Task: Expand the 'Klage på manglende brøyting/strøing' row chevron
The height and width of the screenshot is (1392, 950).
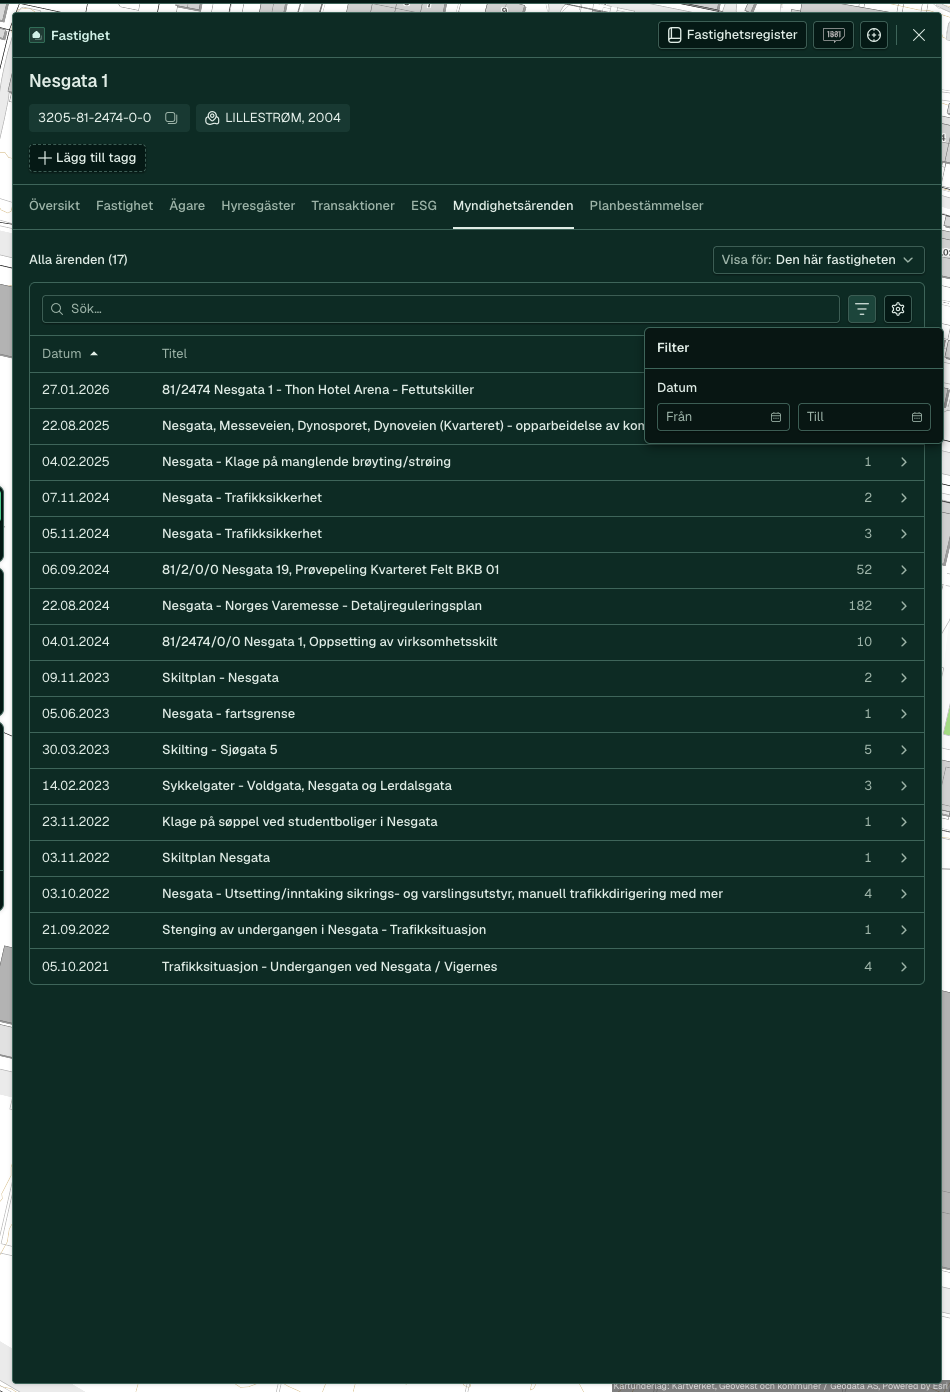Action: click(904, 462)
